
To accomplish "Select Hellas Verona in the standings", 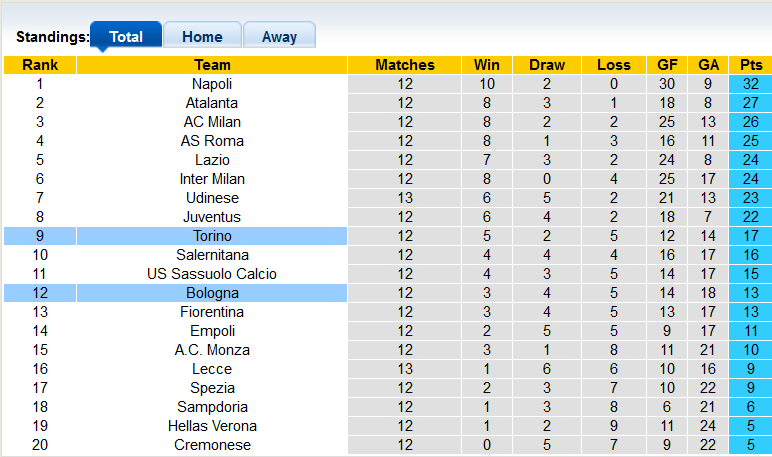I will [212, 426].
